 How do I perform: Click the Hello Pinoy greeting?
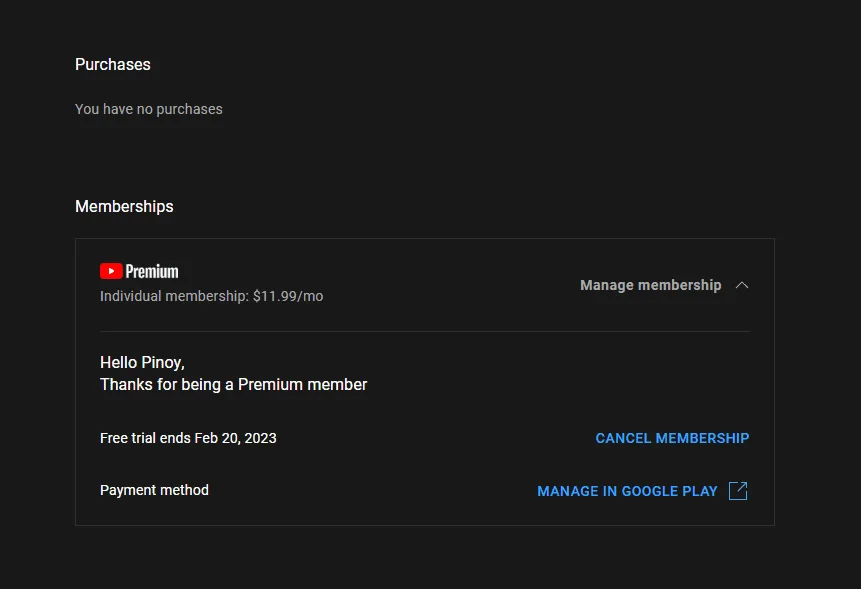pos(142,362)
